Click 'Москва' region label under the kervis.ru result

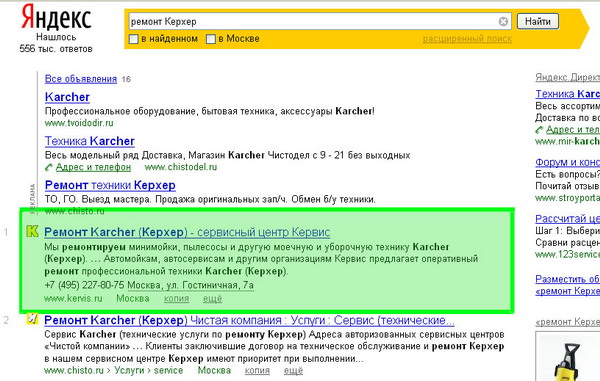(133, 298)
